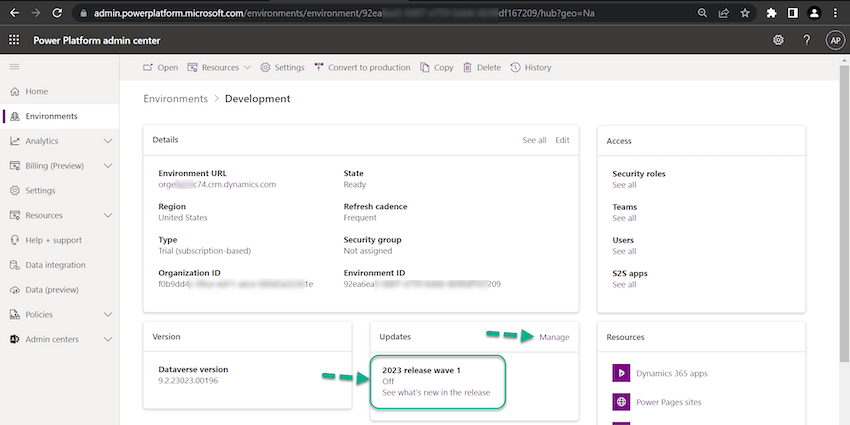Image resolution: width=850 pixels, height=425 pixels.
Task: Toggle browser side panel icon
Action: click(793, 13)
